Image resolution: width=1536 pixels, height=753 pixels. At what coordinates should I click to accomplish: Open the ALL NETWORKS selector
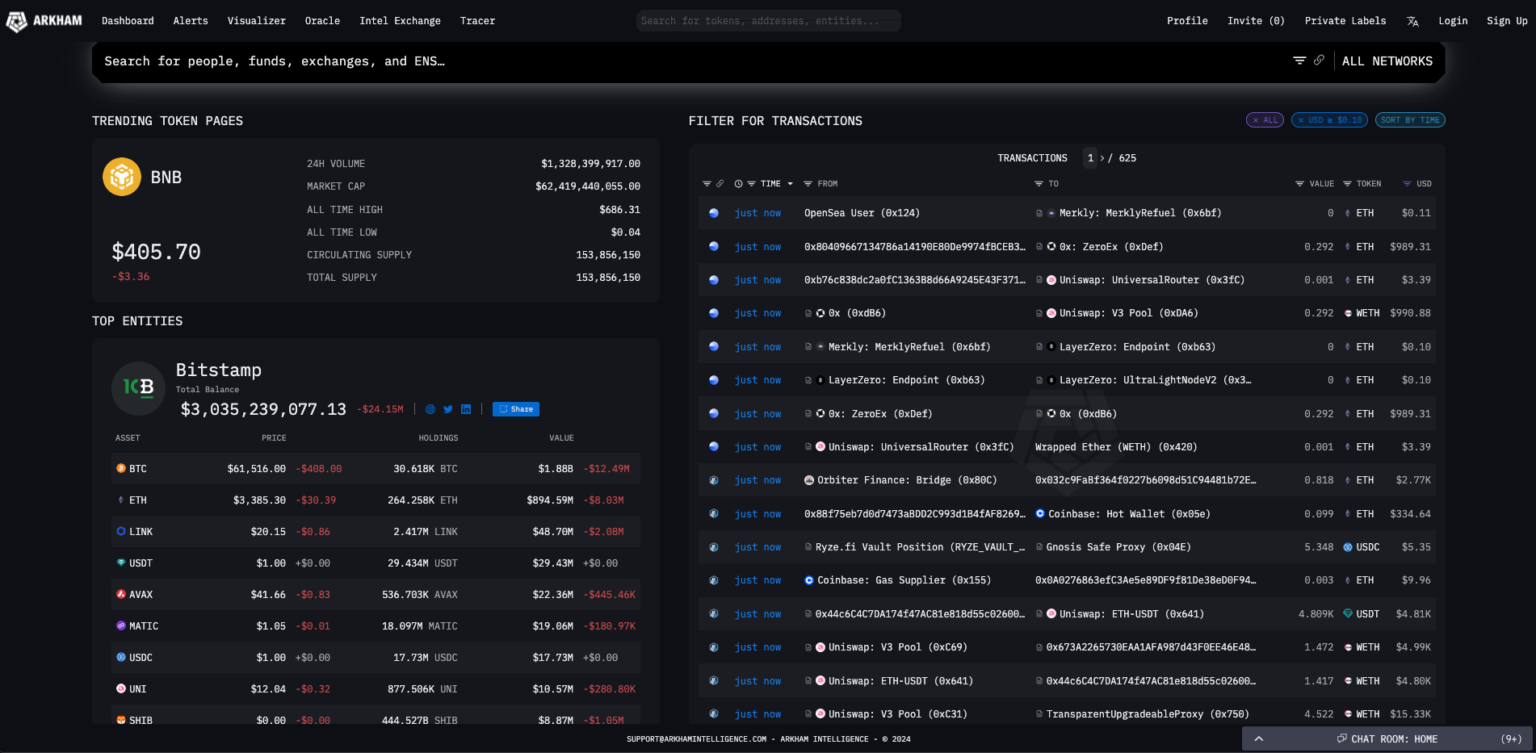coord(1386,61)
